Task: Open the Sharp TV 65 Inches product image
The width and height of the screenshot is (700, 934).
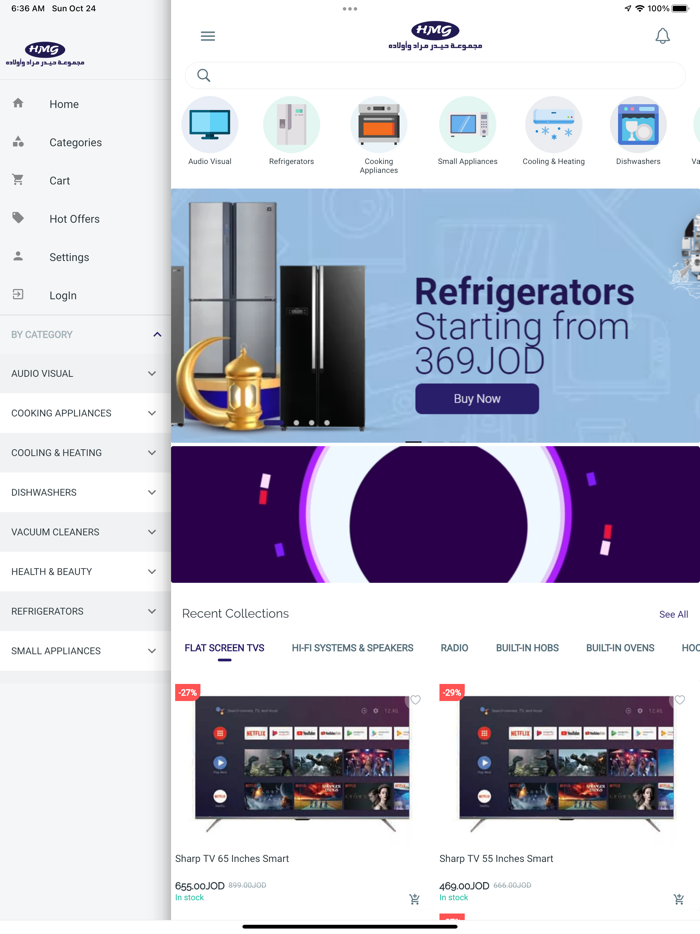Action: point(302,764)
